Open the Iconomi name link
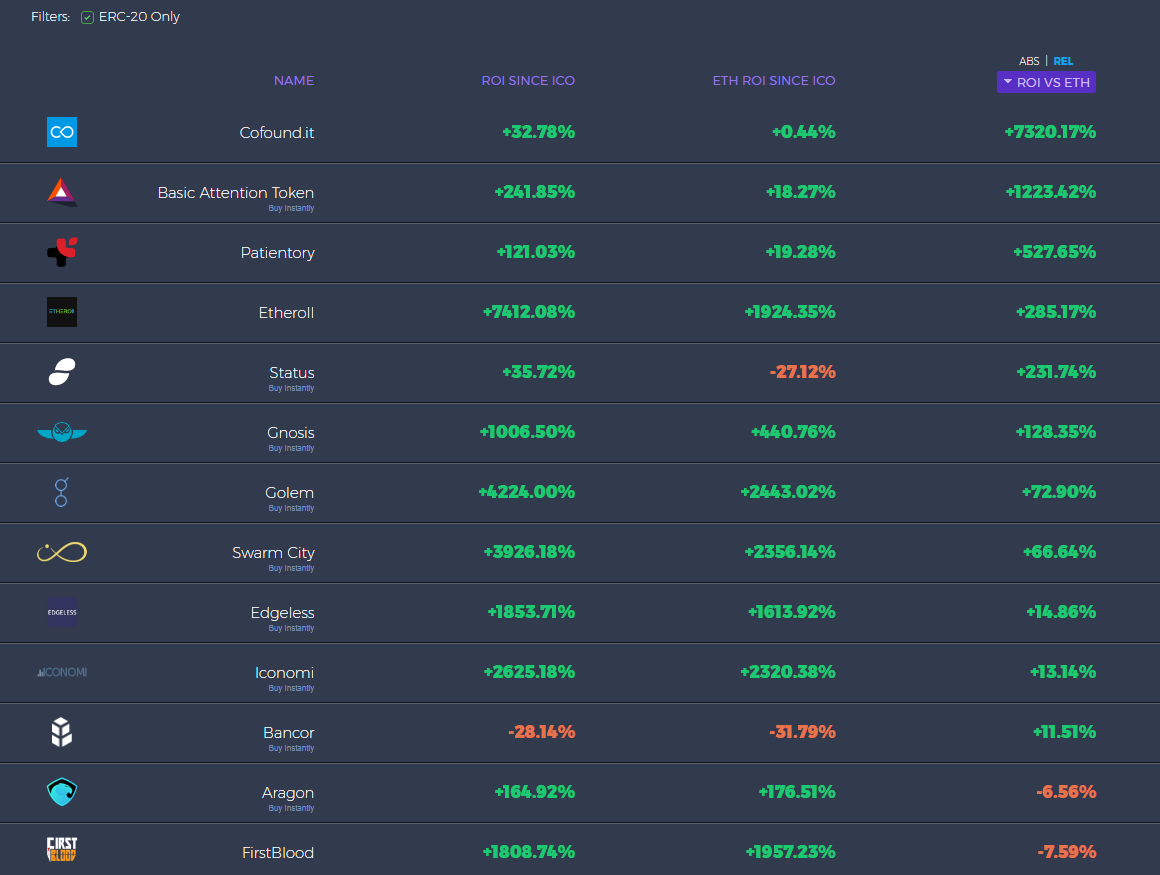Screen dimensions: 1160x875 pos(284,672)
